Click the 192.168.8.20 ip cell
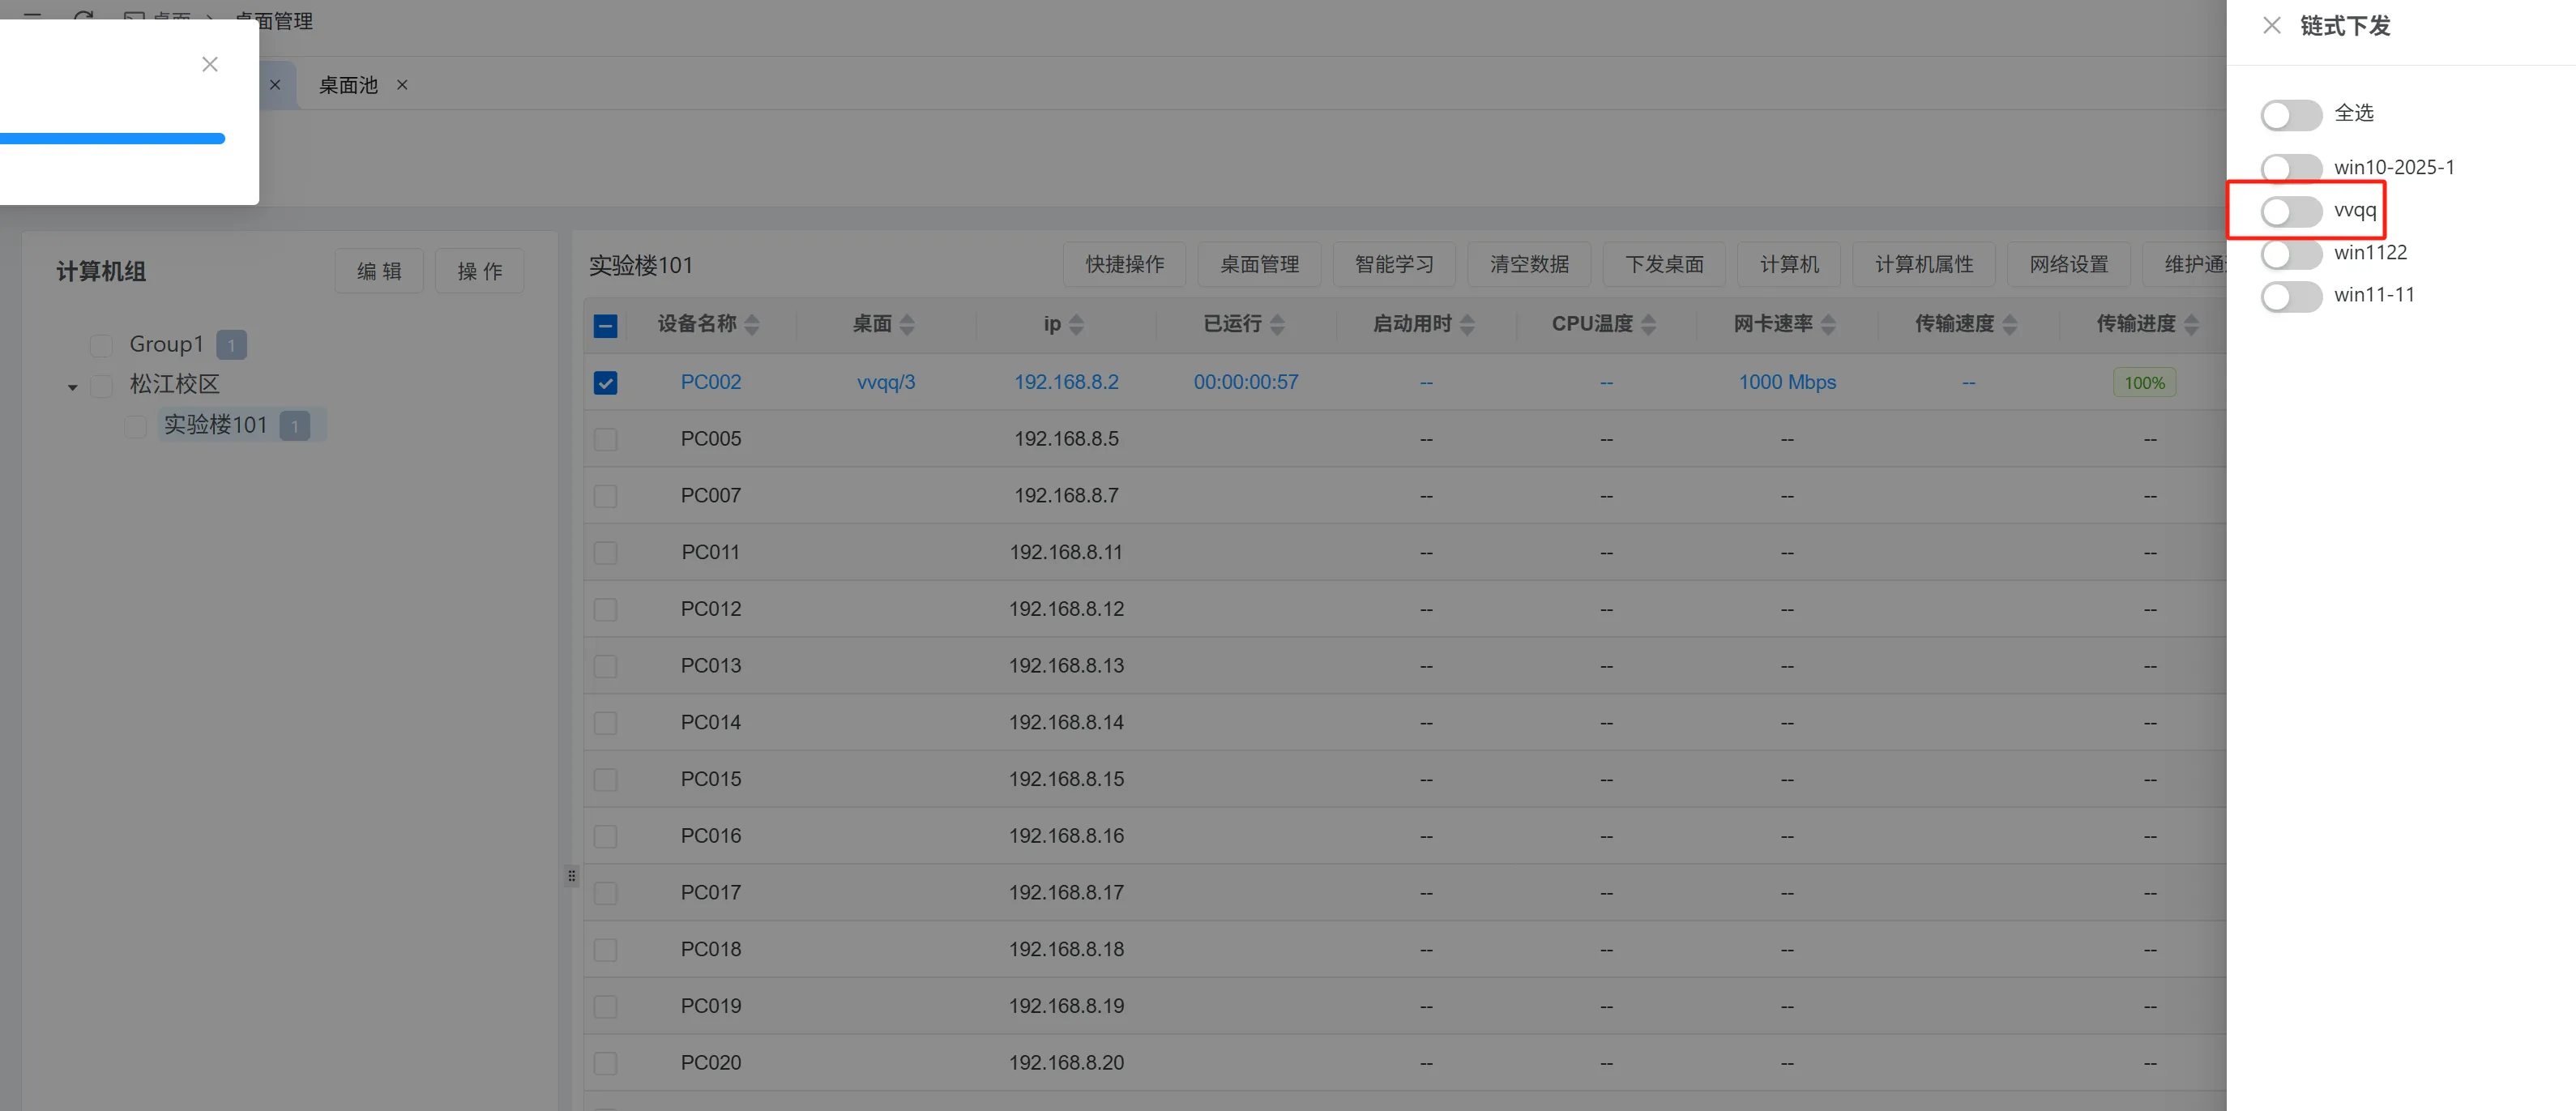Screen dimensions: 2576x1111 (x=1066, y=1063)
